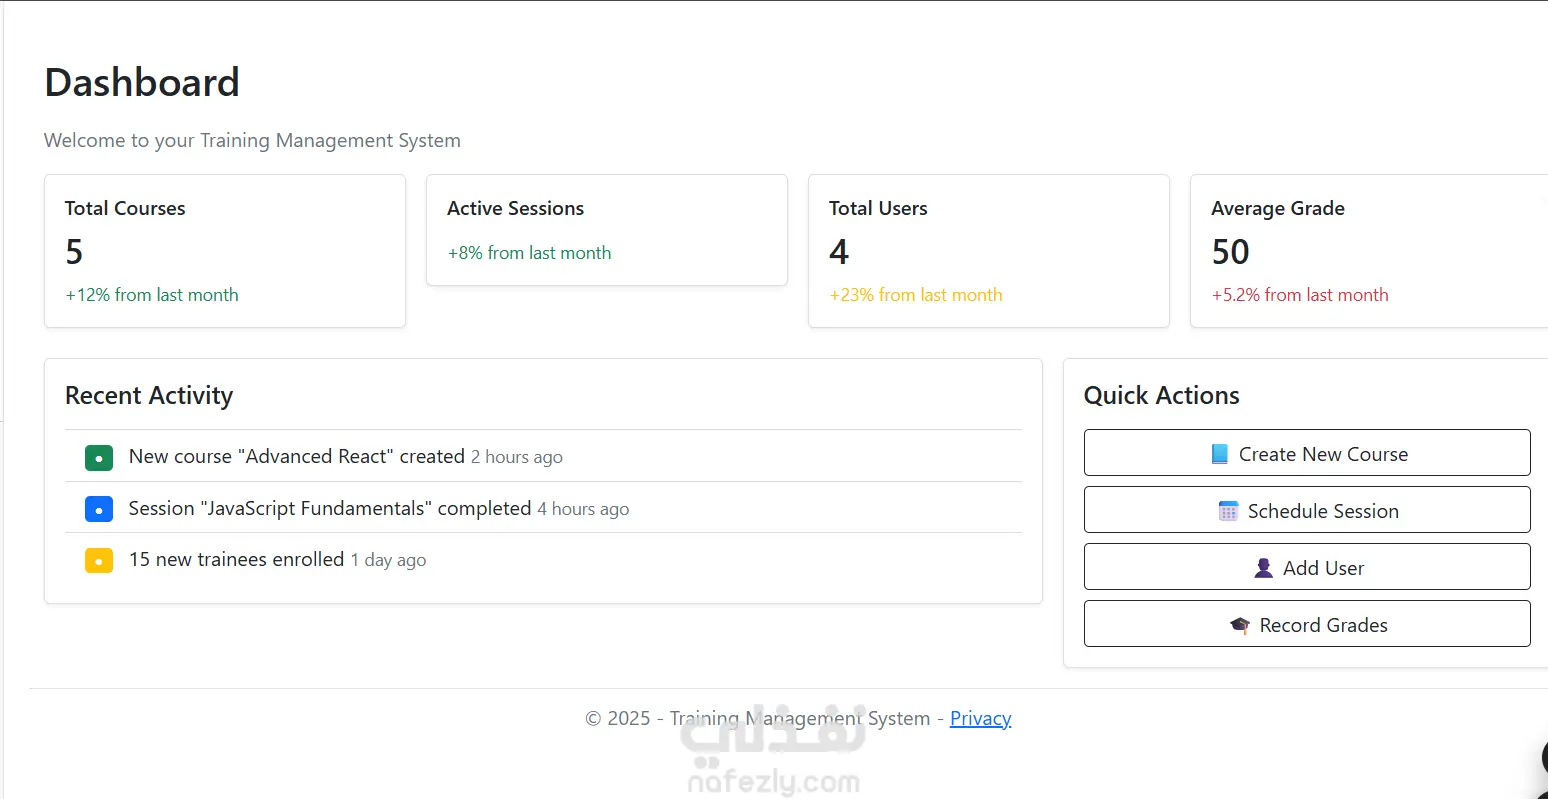This screenshot has width=1548, height=799.
Task: Select the "JavaScript Fundamentals" completed activity entry
Action: [x=330, y=508]
